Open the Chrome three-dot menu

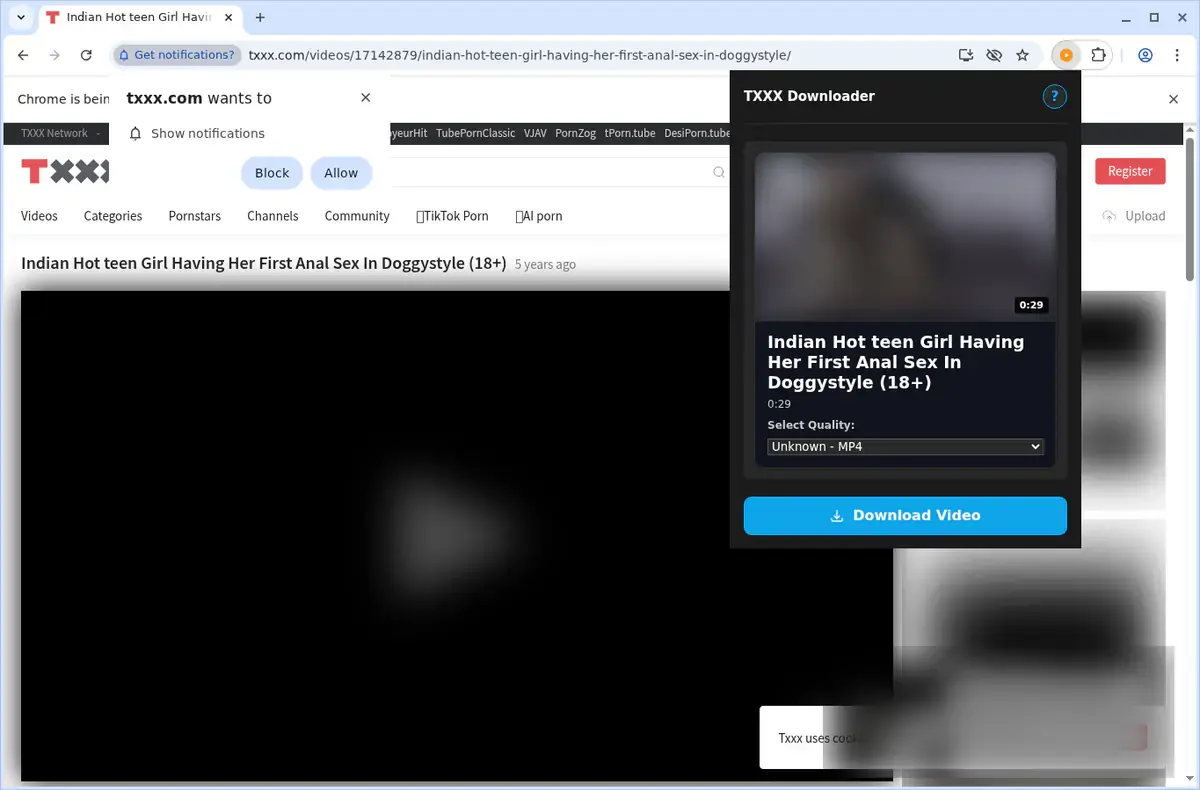(x=1176, y=55)
